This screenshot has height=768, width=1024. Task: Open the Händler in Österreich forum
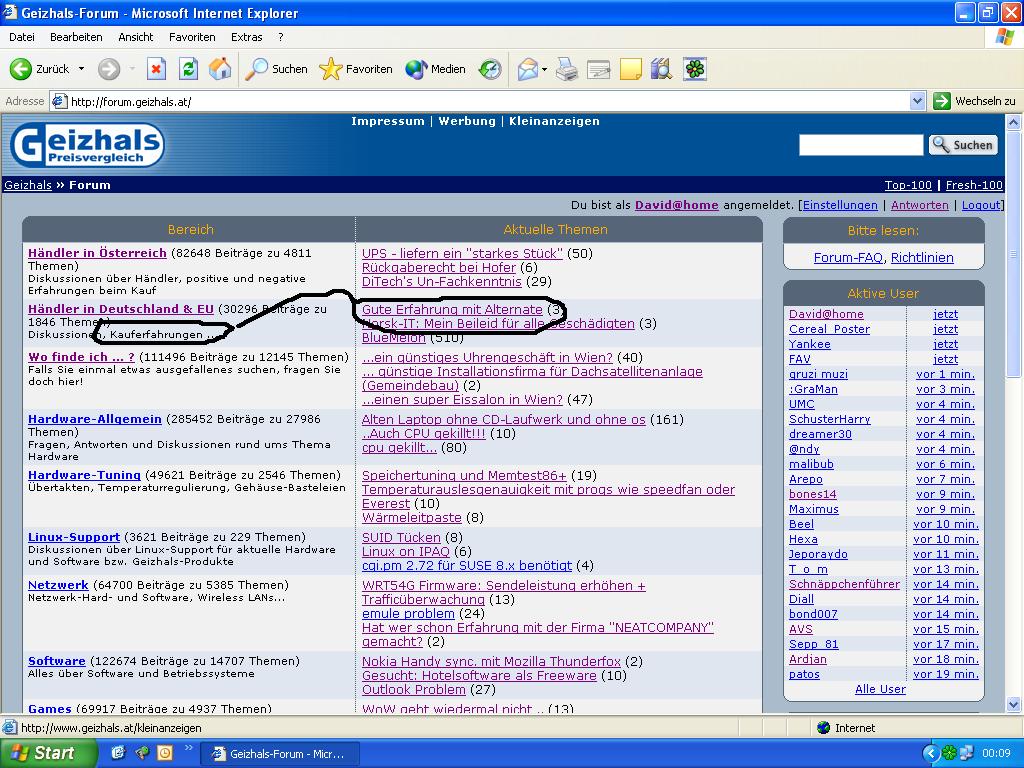click(97, 253)
